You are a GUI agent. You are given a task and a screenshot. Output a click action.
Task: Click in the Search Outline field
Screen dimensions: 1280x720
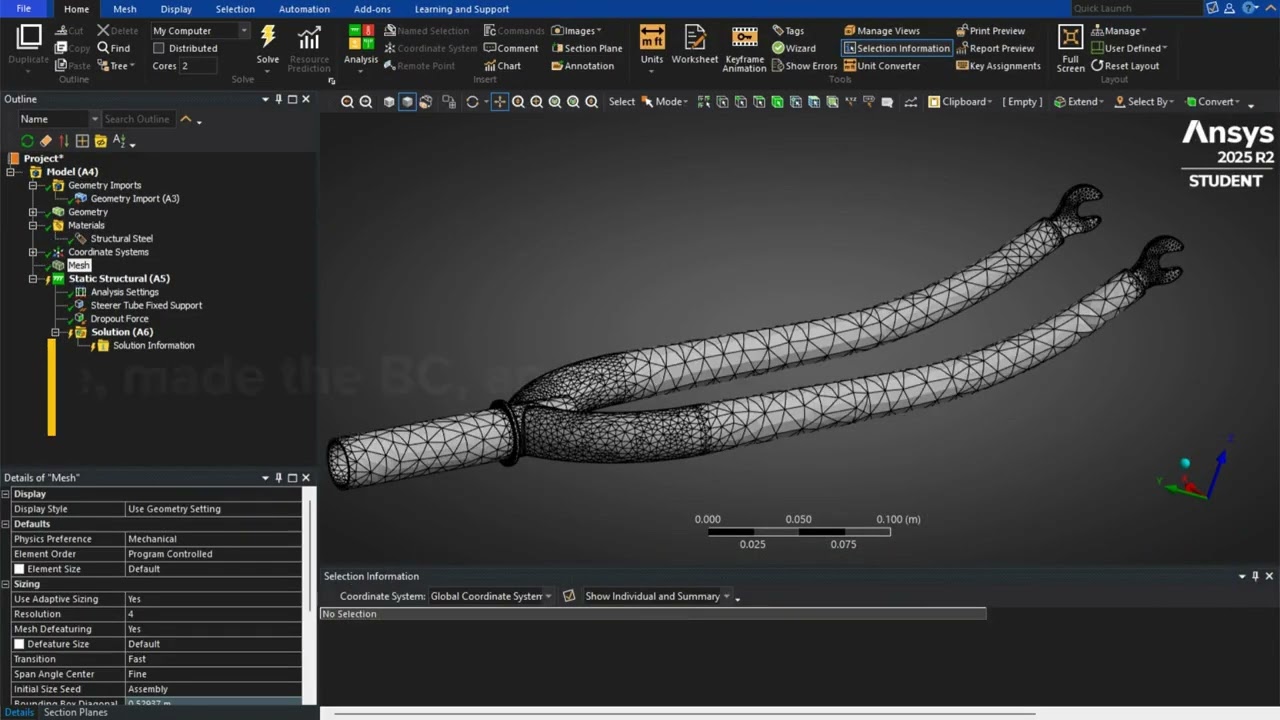click(138, 119)
